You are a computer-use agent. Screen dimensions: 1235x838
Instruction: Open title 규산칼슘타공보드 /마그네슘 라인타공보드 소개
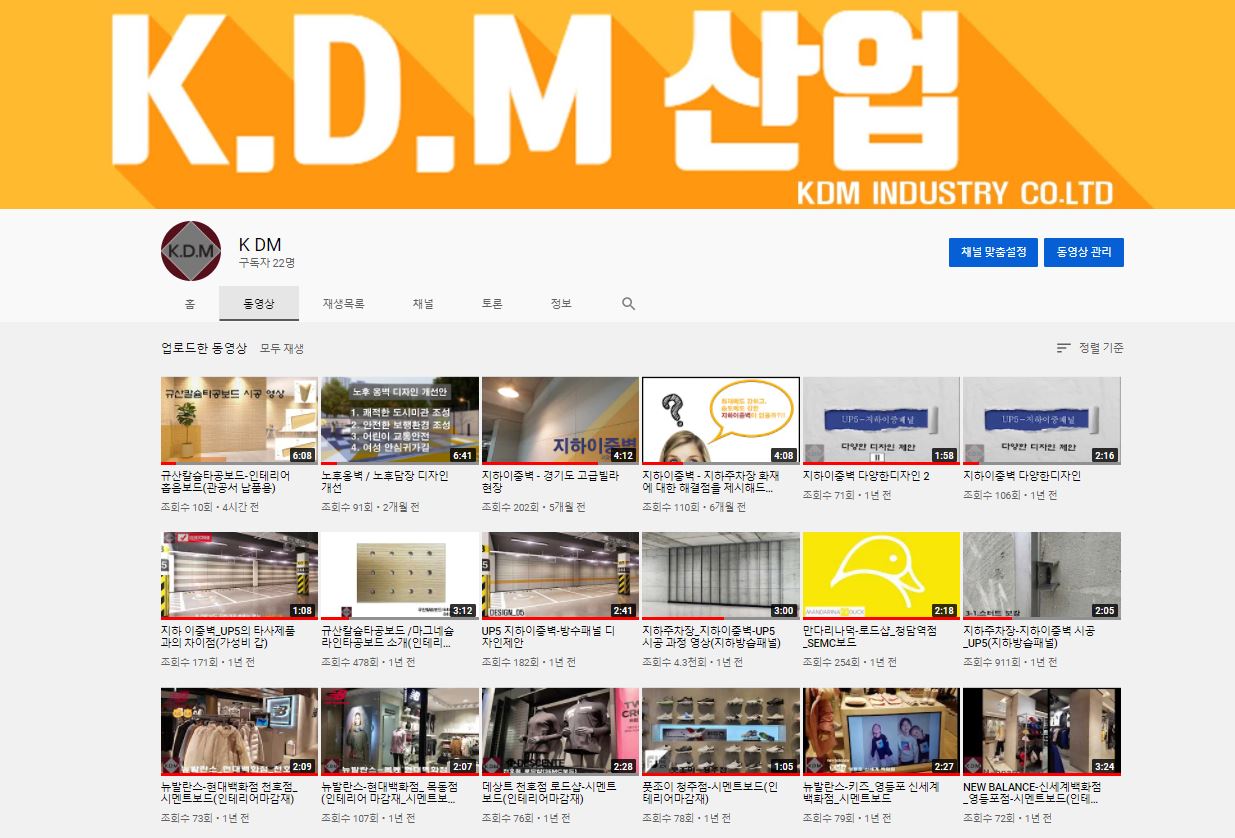coord(389,638)
